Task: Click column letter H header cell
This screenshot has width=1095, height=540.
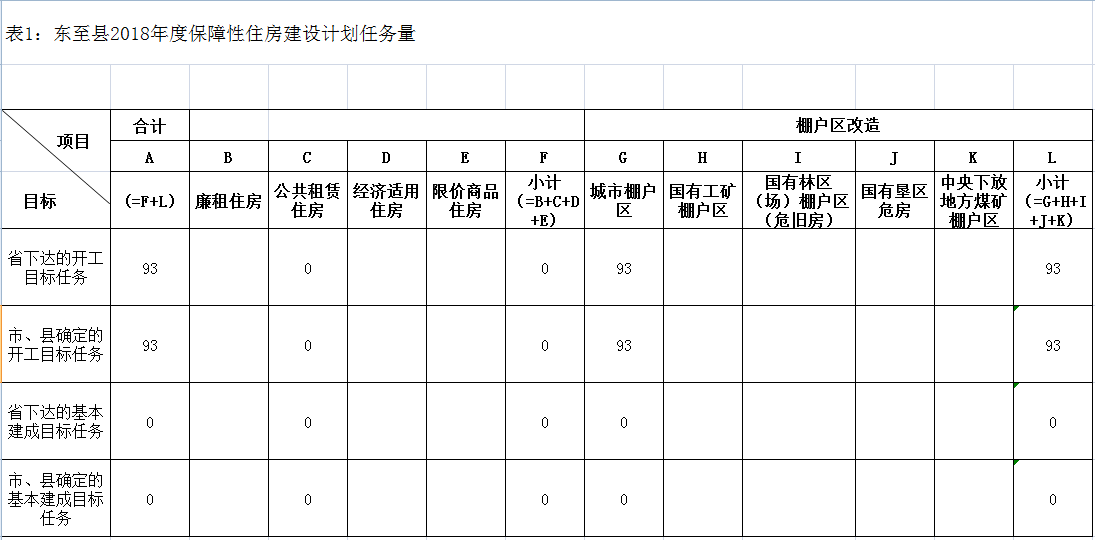Action: click(703, 157)
